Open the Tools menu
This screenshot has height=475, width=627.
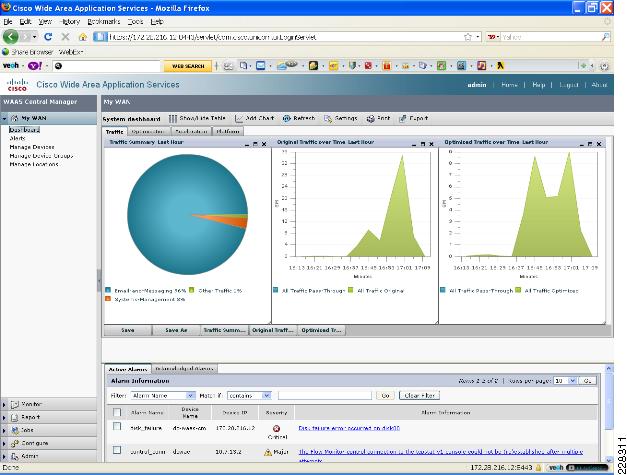click(135, 22)
